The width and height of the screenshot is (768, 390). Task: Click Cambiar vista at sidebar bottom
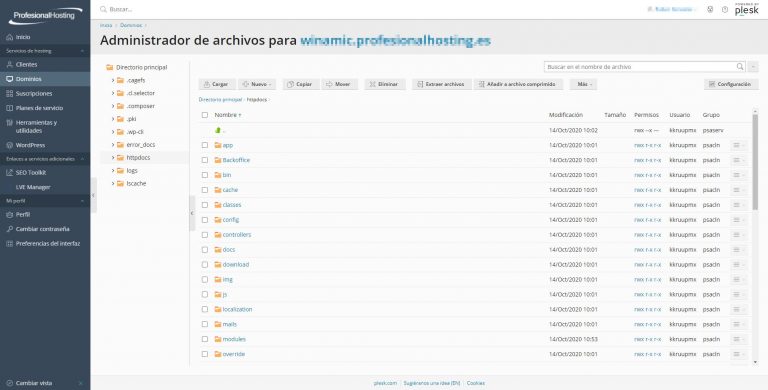33,383
